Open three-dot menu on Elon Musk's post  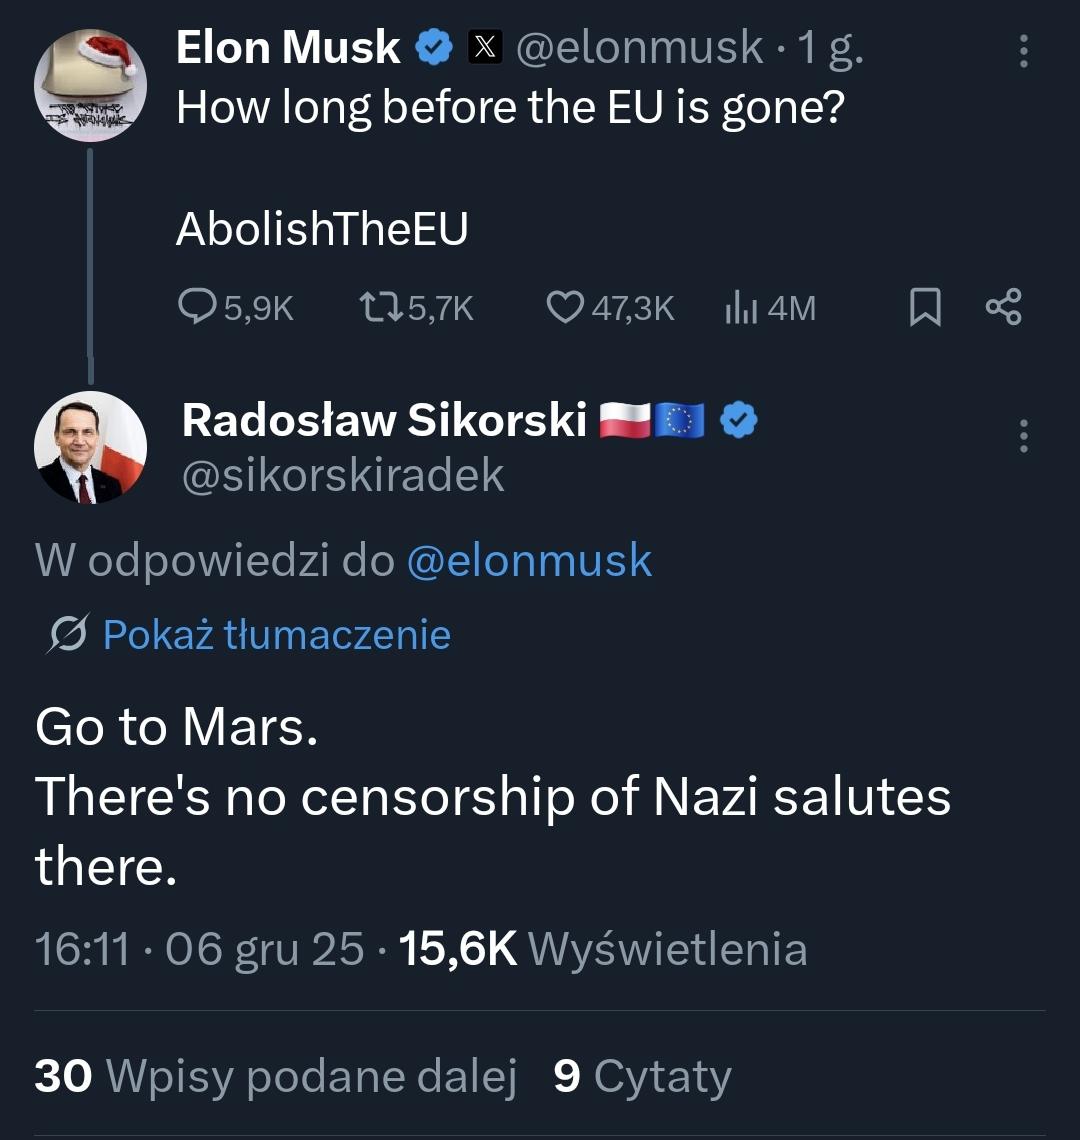[x=1022, y=51]
